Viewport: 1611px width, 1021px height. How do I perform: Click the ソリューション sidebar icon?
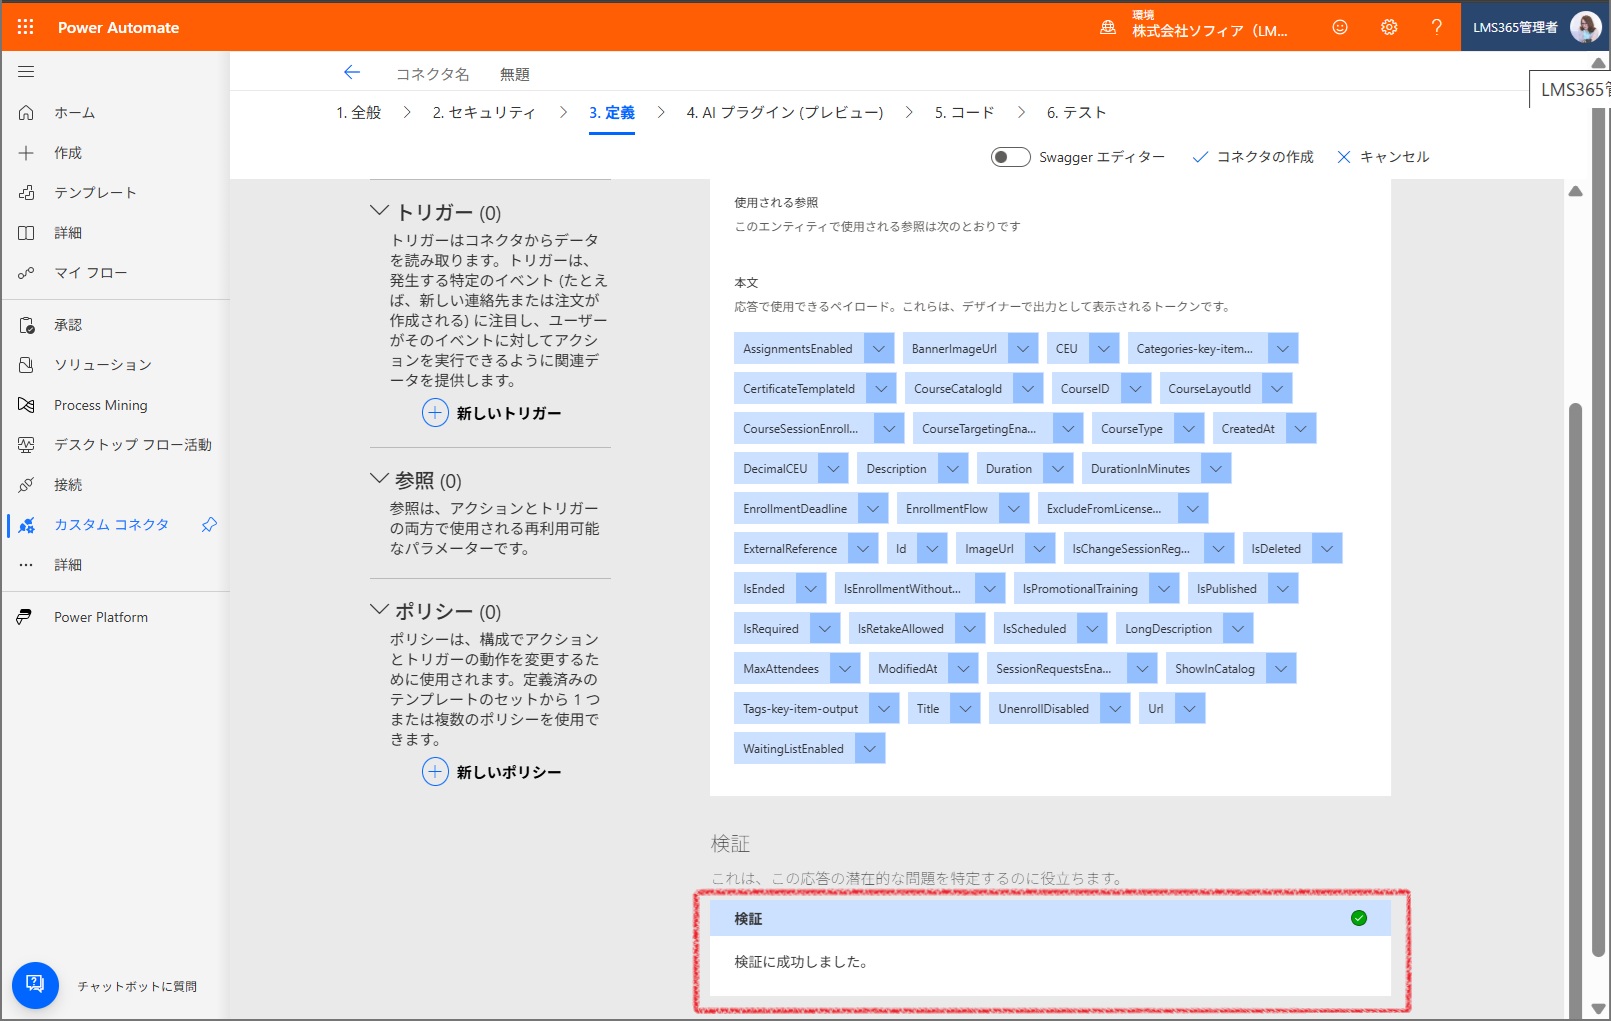click(x=26, y=365)
